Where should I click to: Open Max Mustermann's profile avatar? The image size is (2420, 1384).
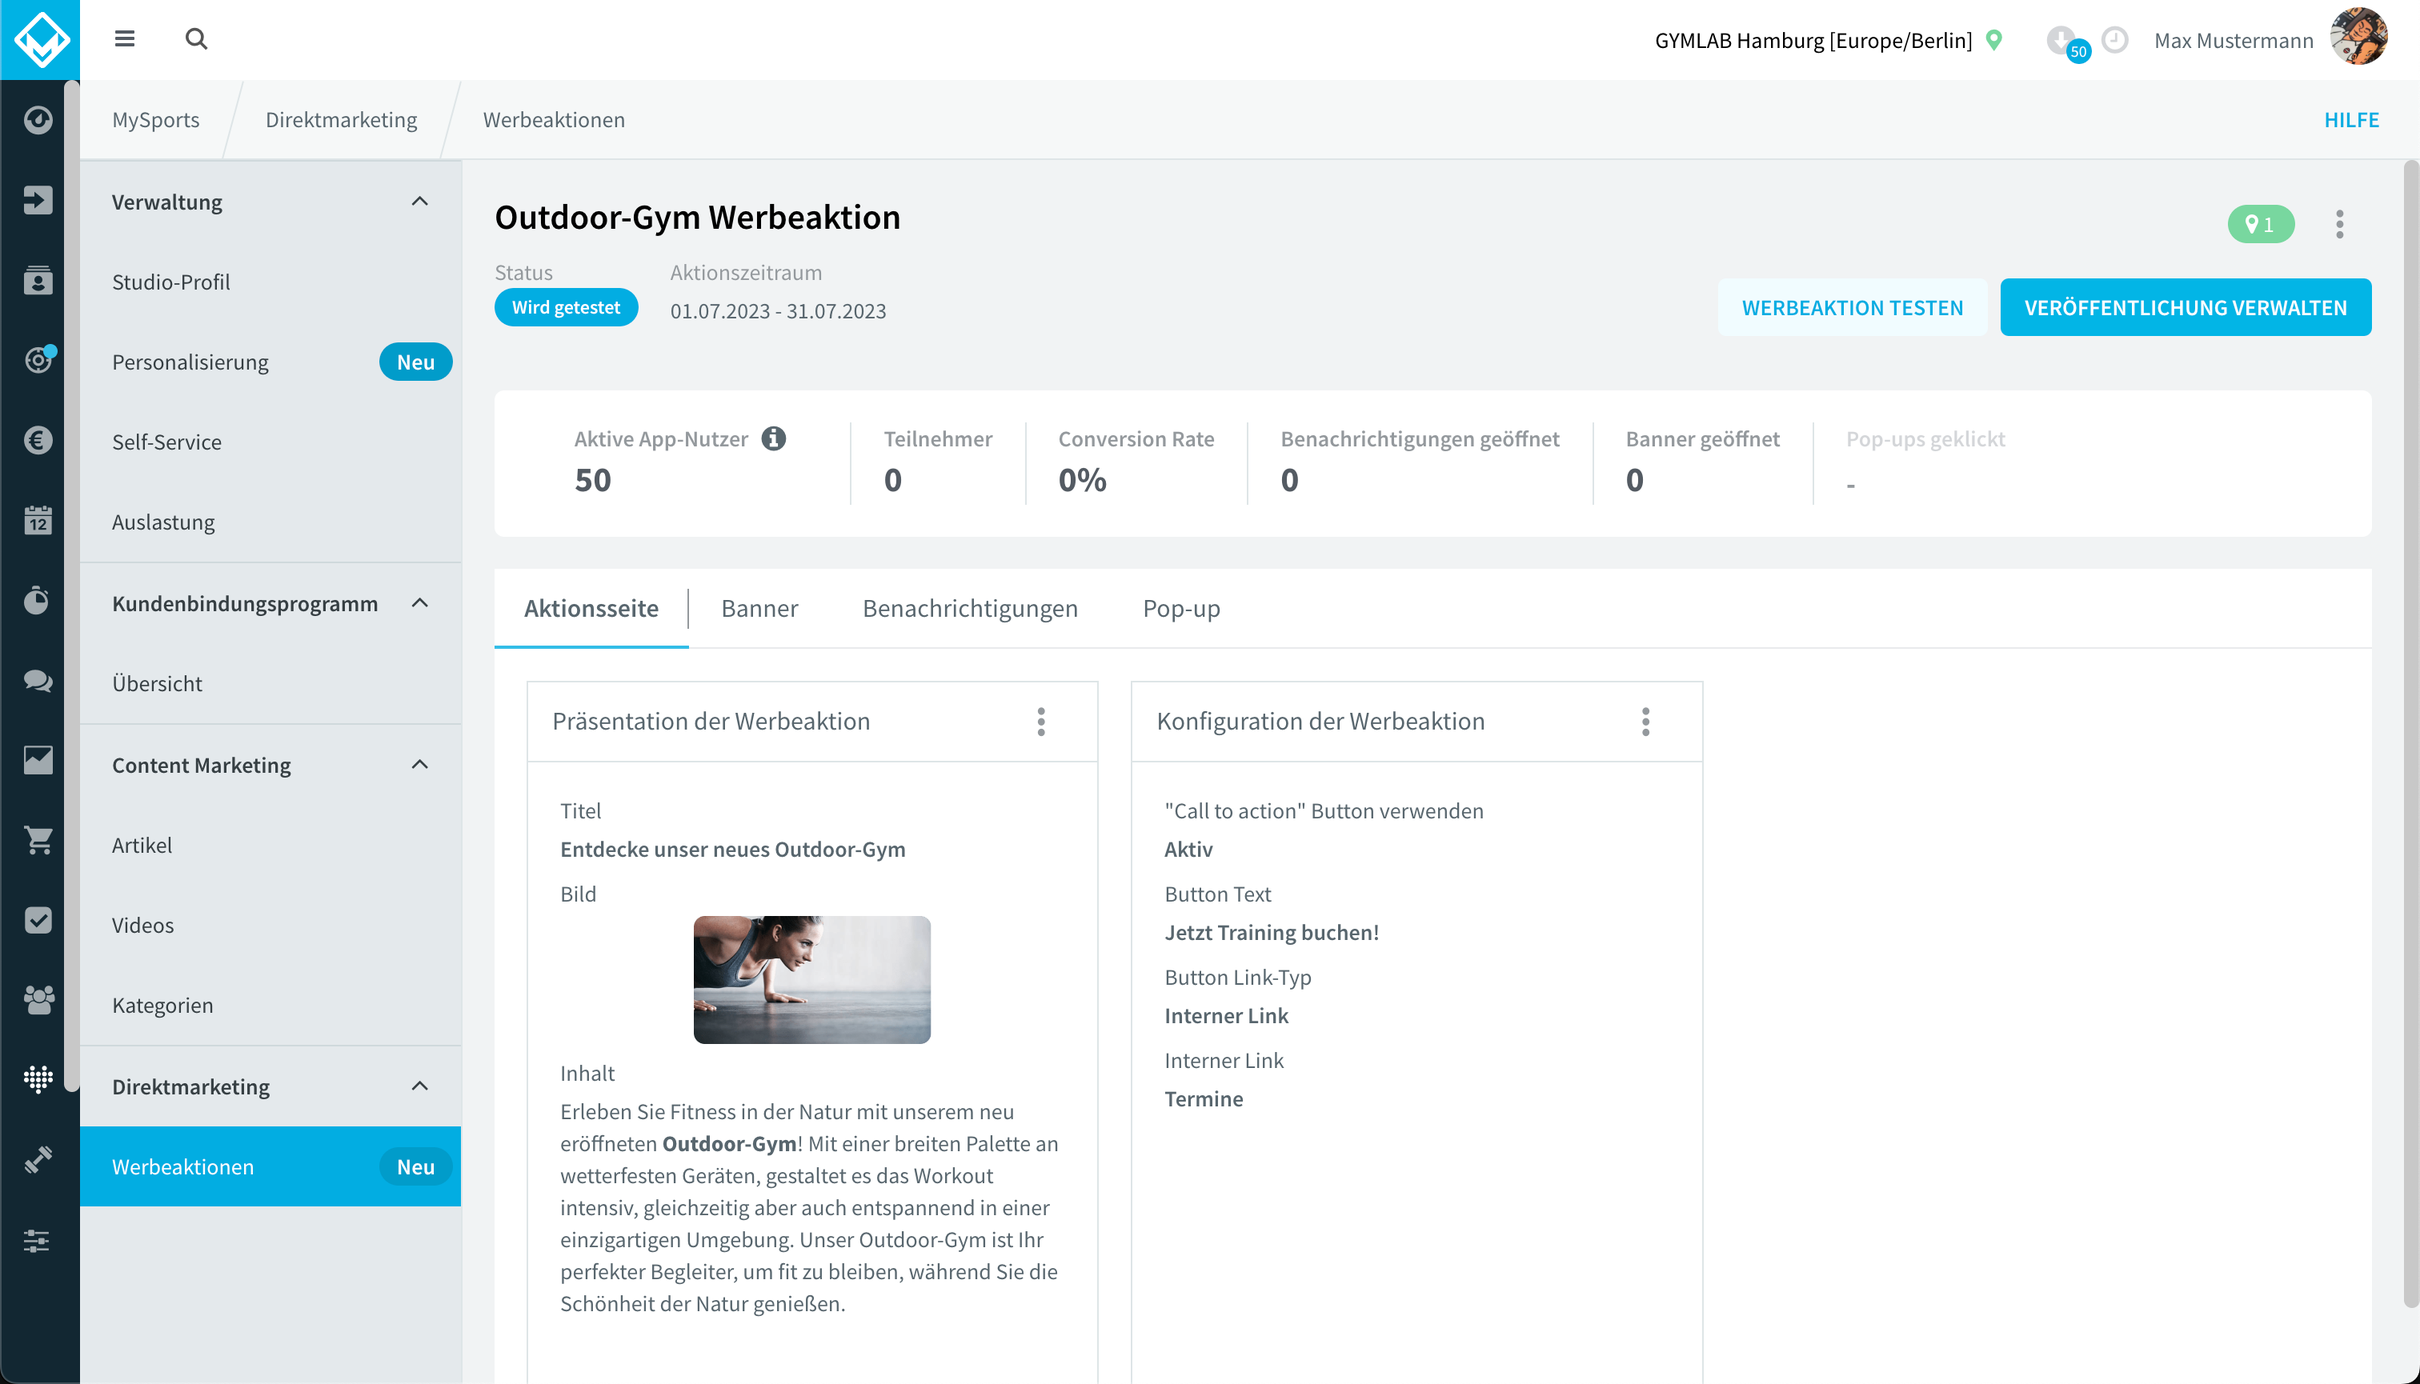coord(2360,38)
